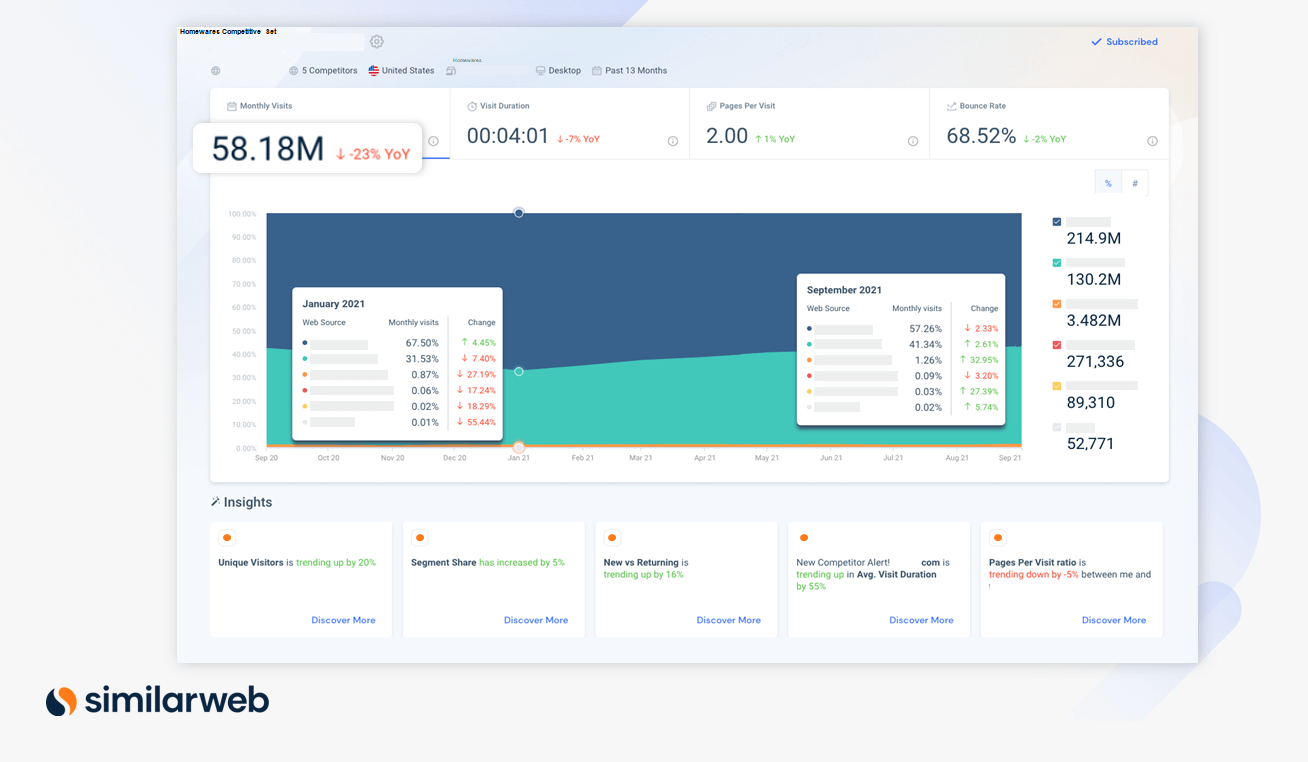Switch chart to percentage view

[x=1108, y=183]
